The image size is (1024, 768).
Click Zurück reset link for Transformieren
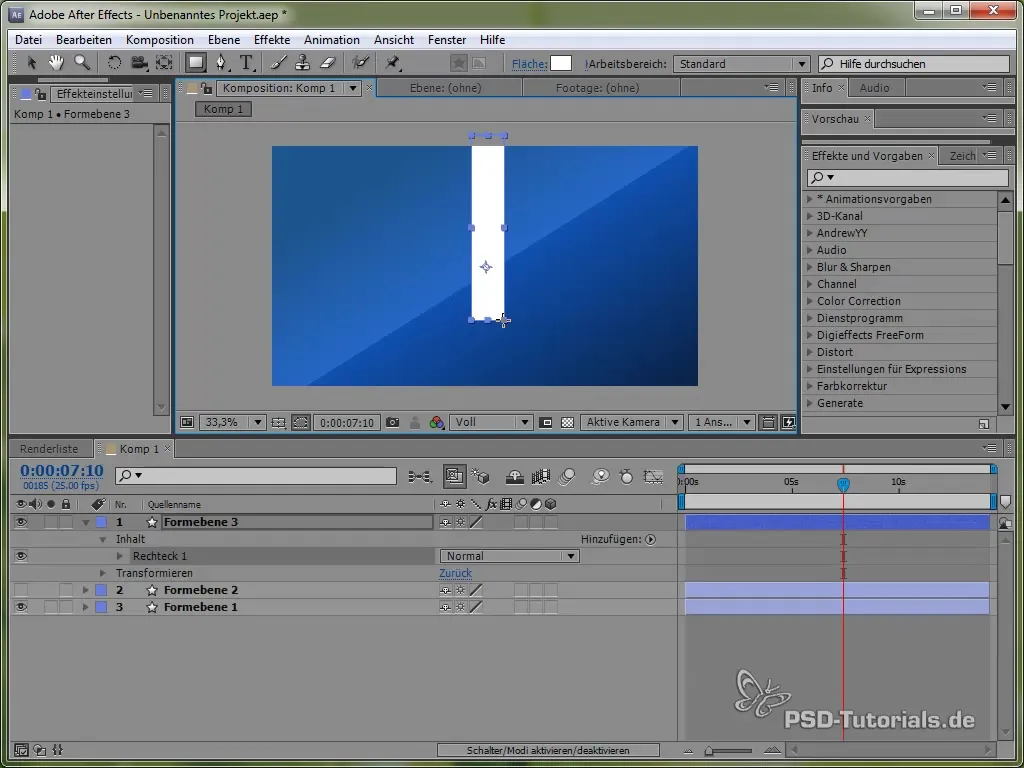pos(455,573)
